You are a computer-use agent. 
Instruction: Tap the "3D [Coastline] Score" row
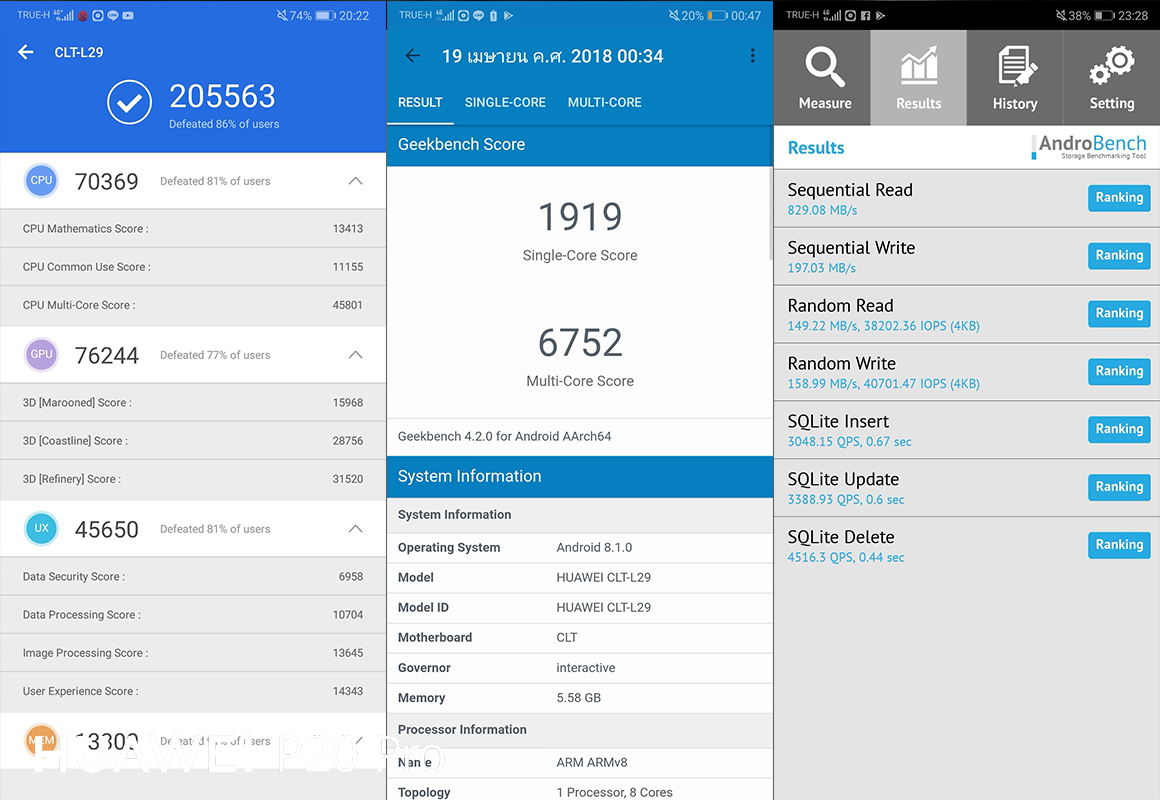193,440
